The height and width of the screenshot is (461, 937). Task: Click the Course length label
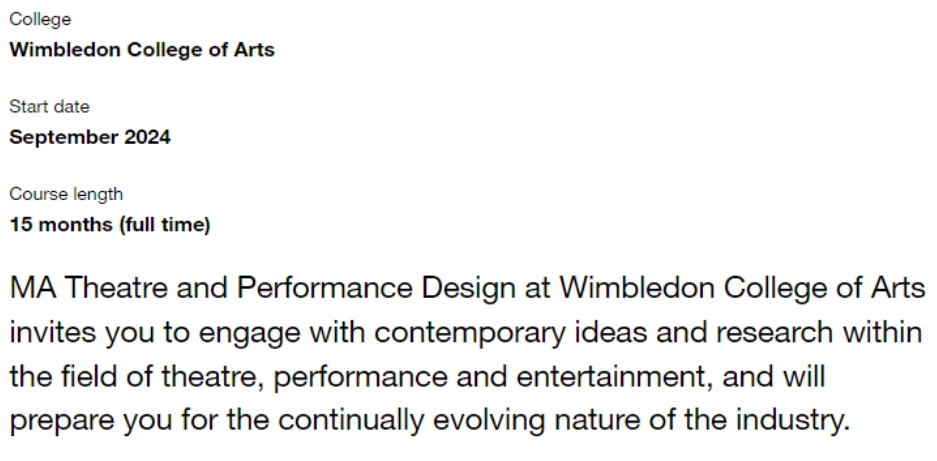coord(66,195)
